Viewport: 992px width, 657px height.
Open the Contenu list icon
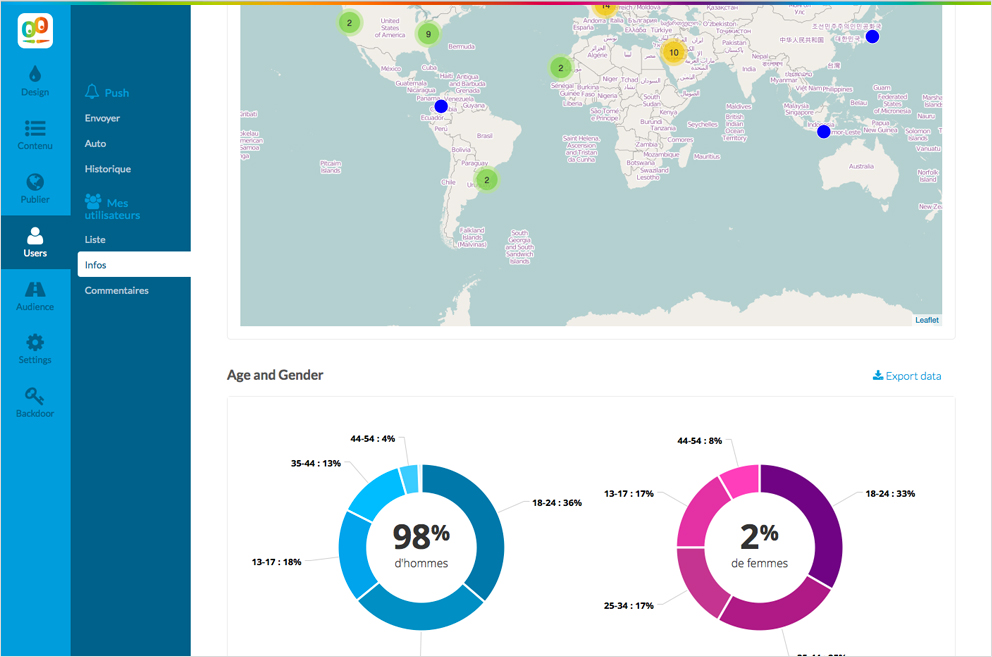[35, 128]
